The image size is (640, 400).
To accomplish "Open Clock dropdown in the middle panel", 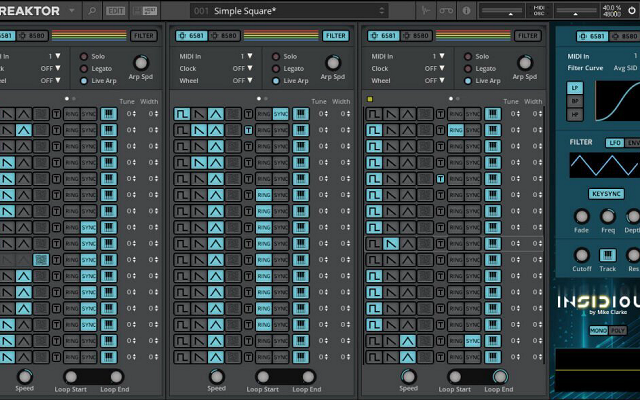I will click(x=242, y=69).
